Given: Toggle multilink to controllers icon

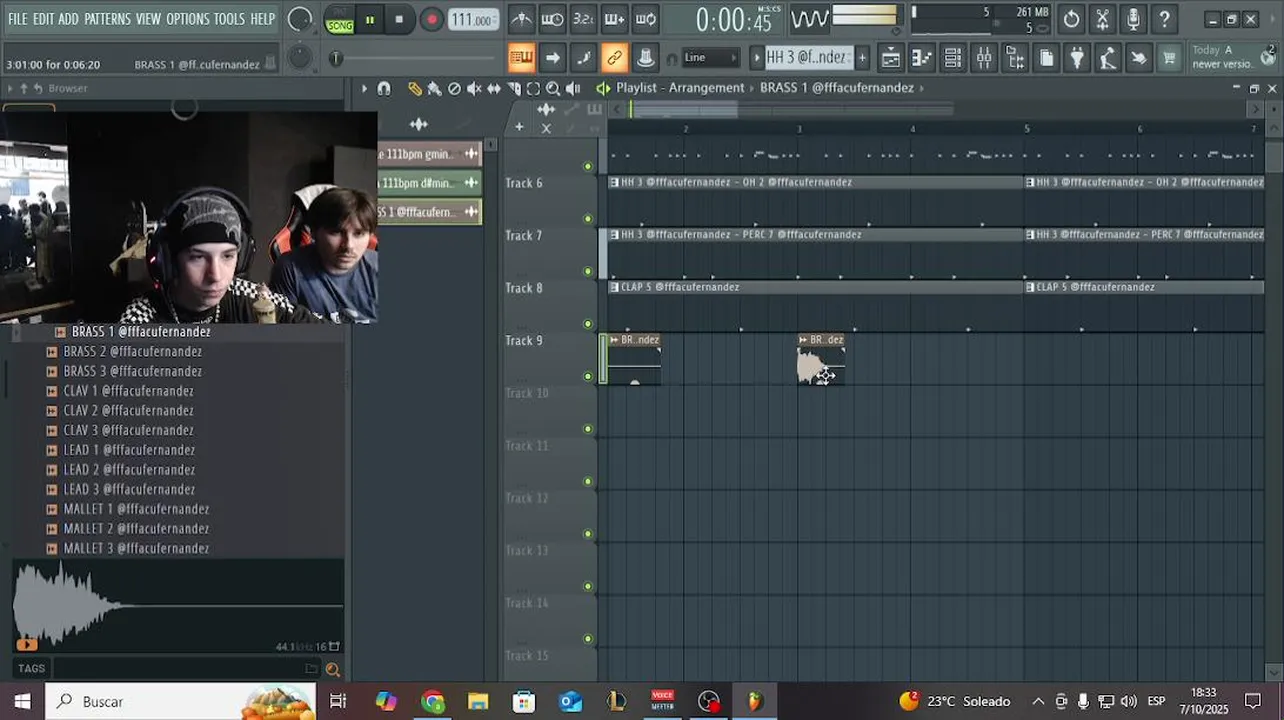Looking at the screenshot, I should [645, 58].
